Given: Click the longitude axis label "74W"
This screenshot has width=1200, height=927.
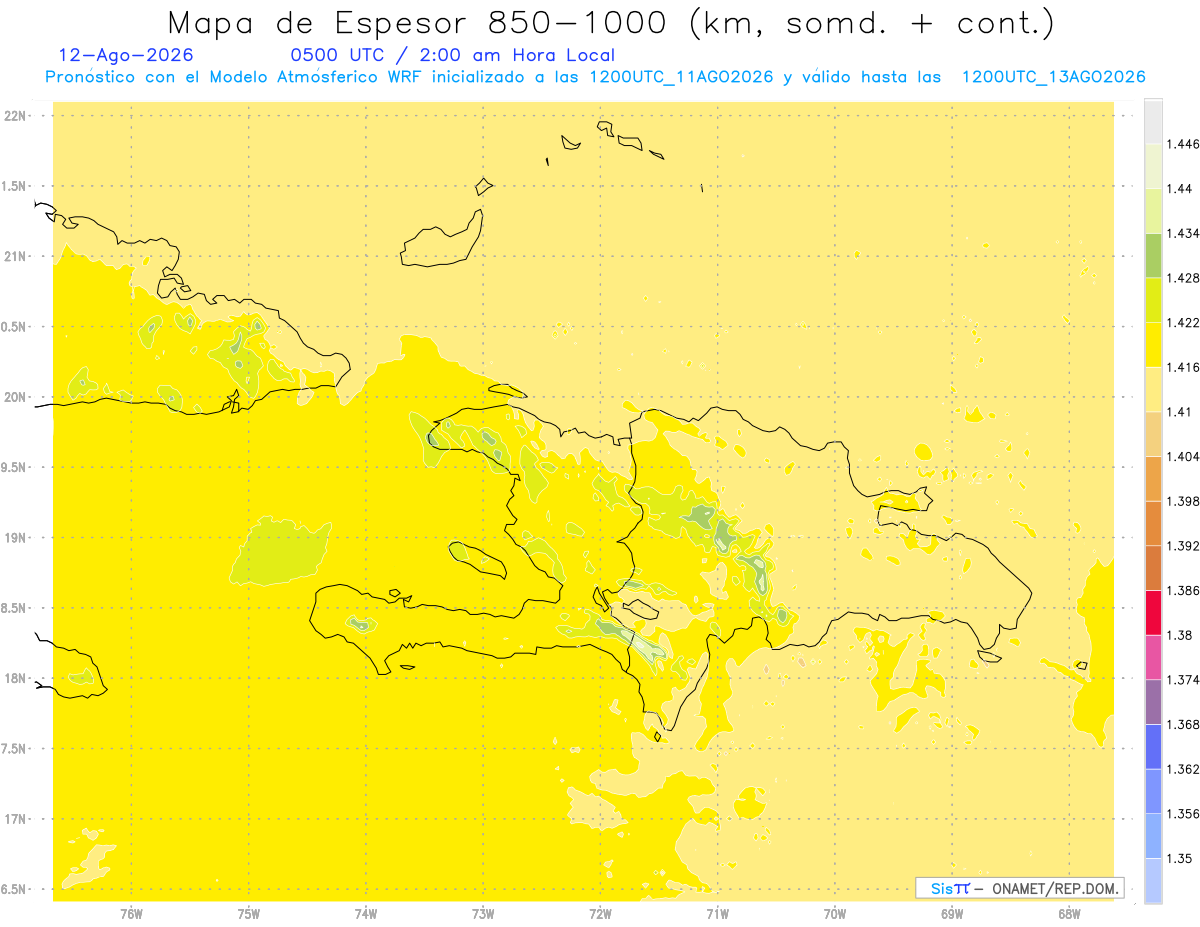Looking at the screenshot, I should (366, 914).
